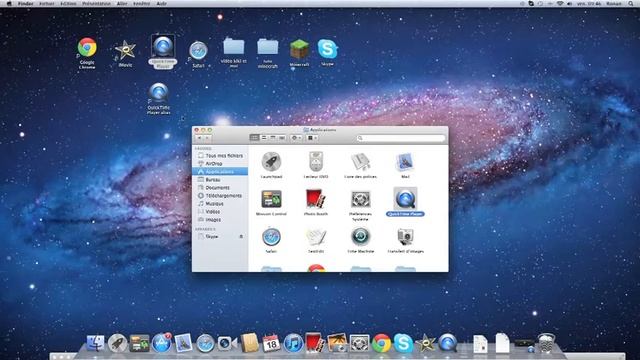Viewport: 640px width, 360px height.
Task: Open the Trash in the Dock
Action: pos(546,343)
